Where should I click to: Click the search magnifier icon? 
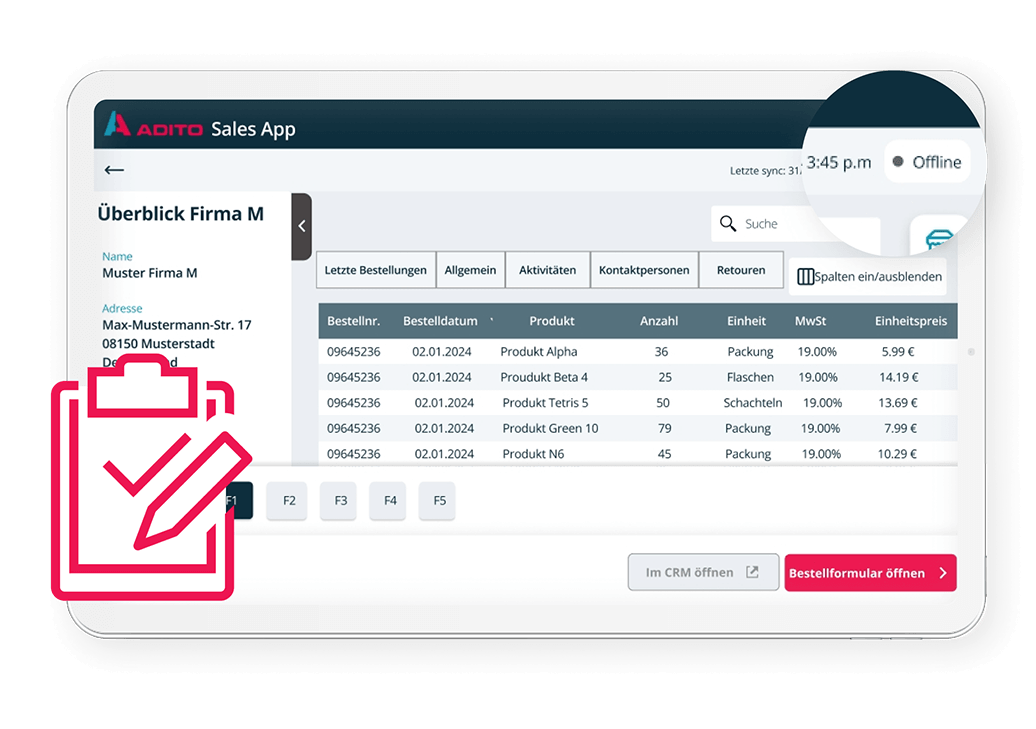click(x=727, y=223)
